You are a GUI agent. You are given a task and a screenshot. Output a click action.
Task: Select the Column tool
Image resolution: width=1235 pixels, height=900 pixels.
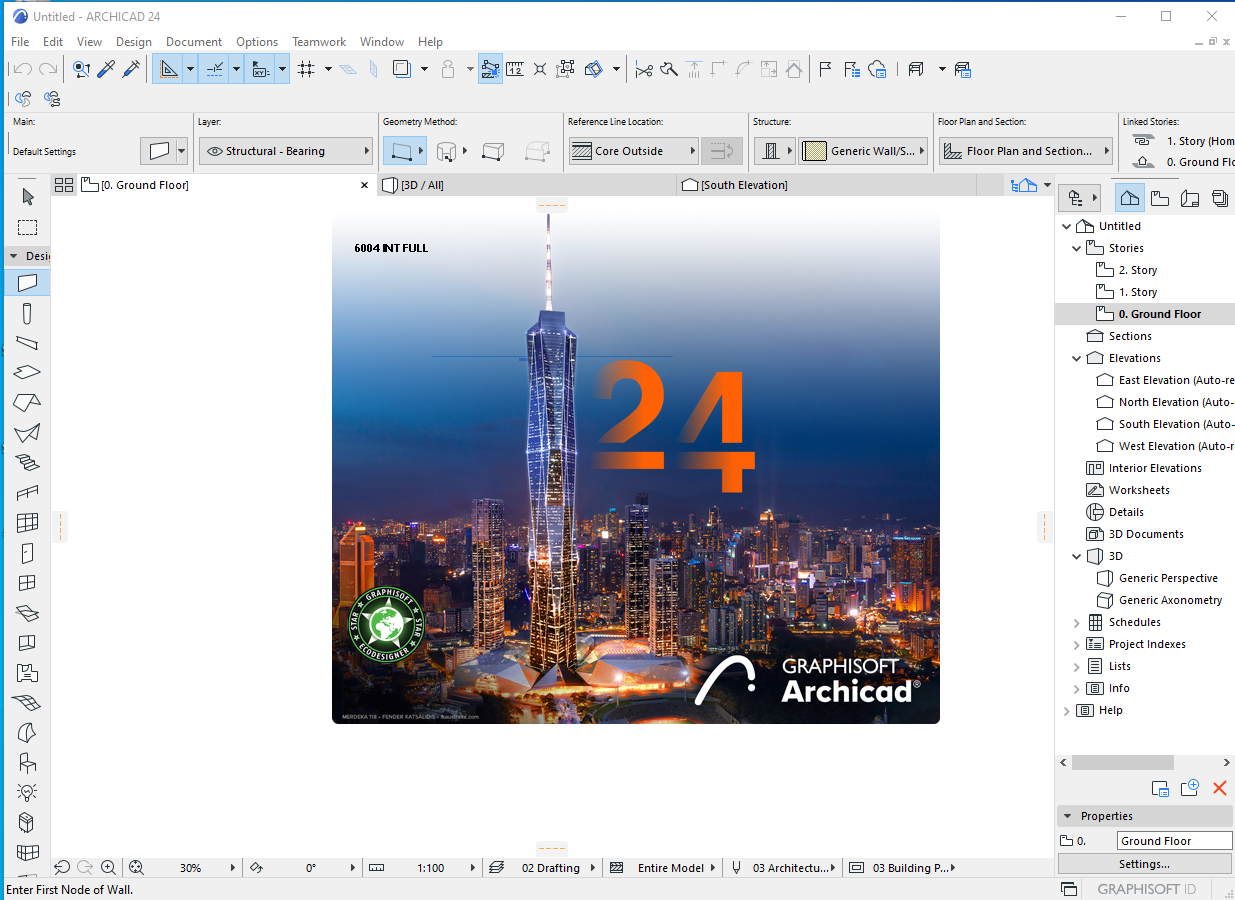click(27, 313)
